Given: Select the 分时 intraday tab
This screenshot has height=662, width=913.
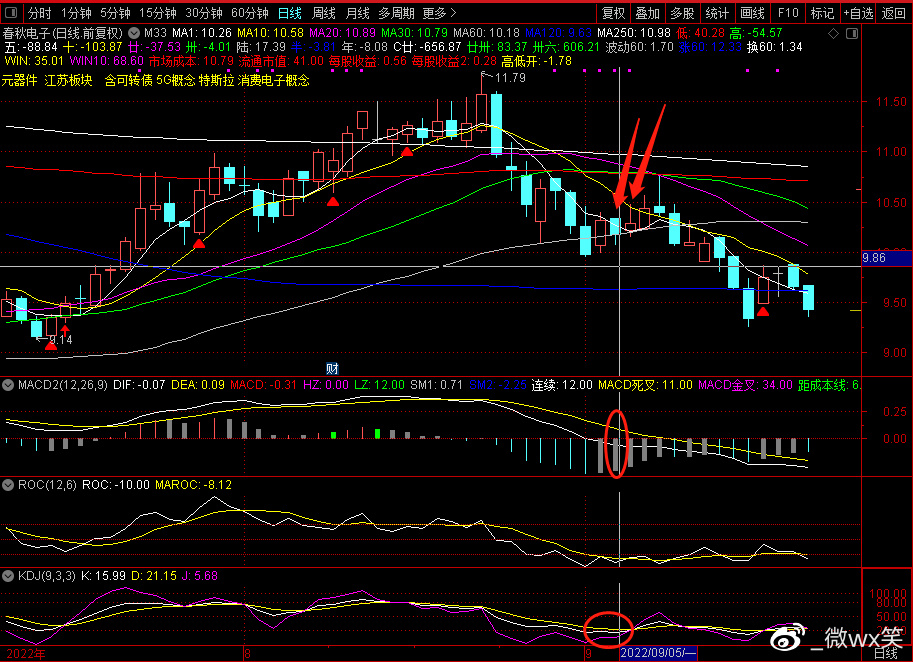Looking at the screenshot, I should [x=39, y=14].
